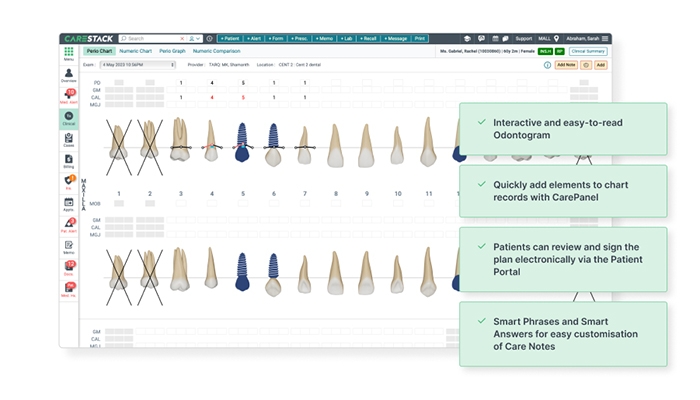700x400 pixels.
Task: Click the + Alert button
Action: click(x=254, y=38)
